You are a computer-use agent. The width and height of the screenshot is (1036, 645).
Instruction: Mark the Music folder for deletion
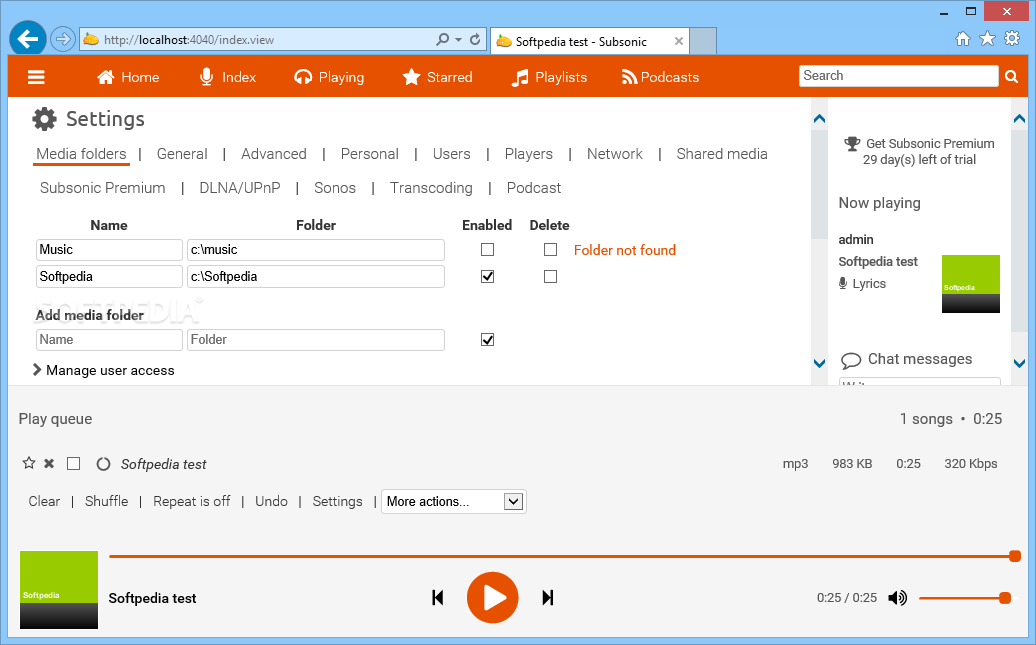coord(550,250)
